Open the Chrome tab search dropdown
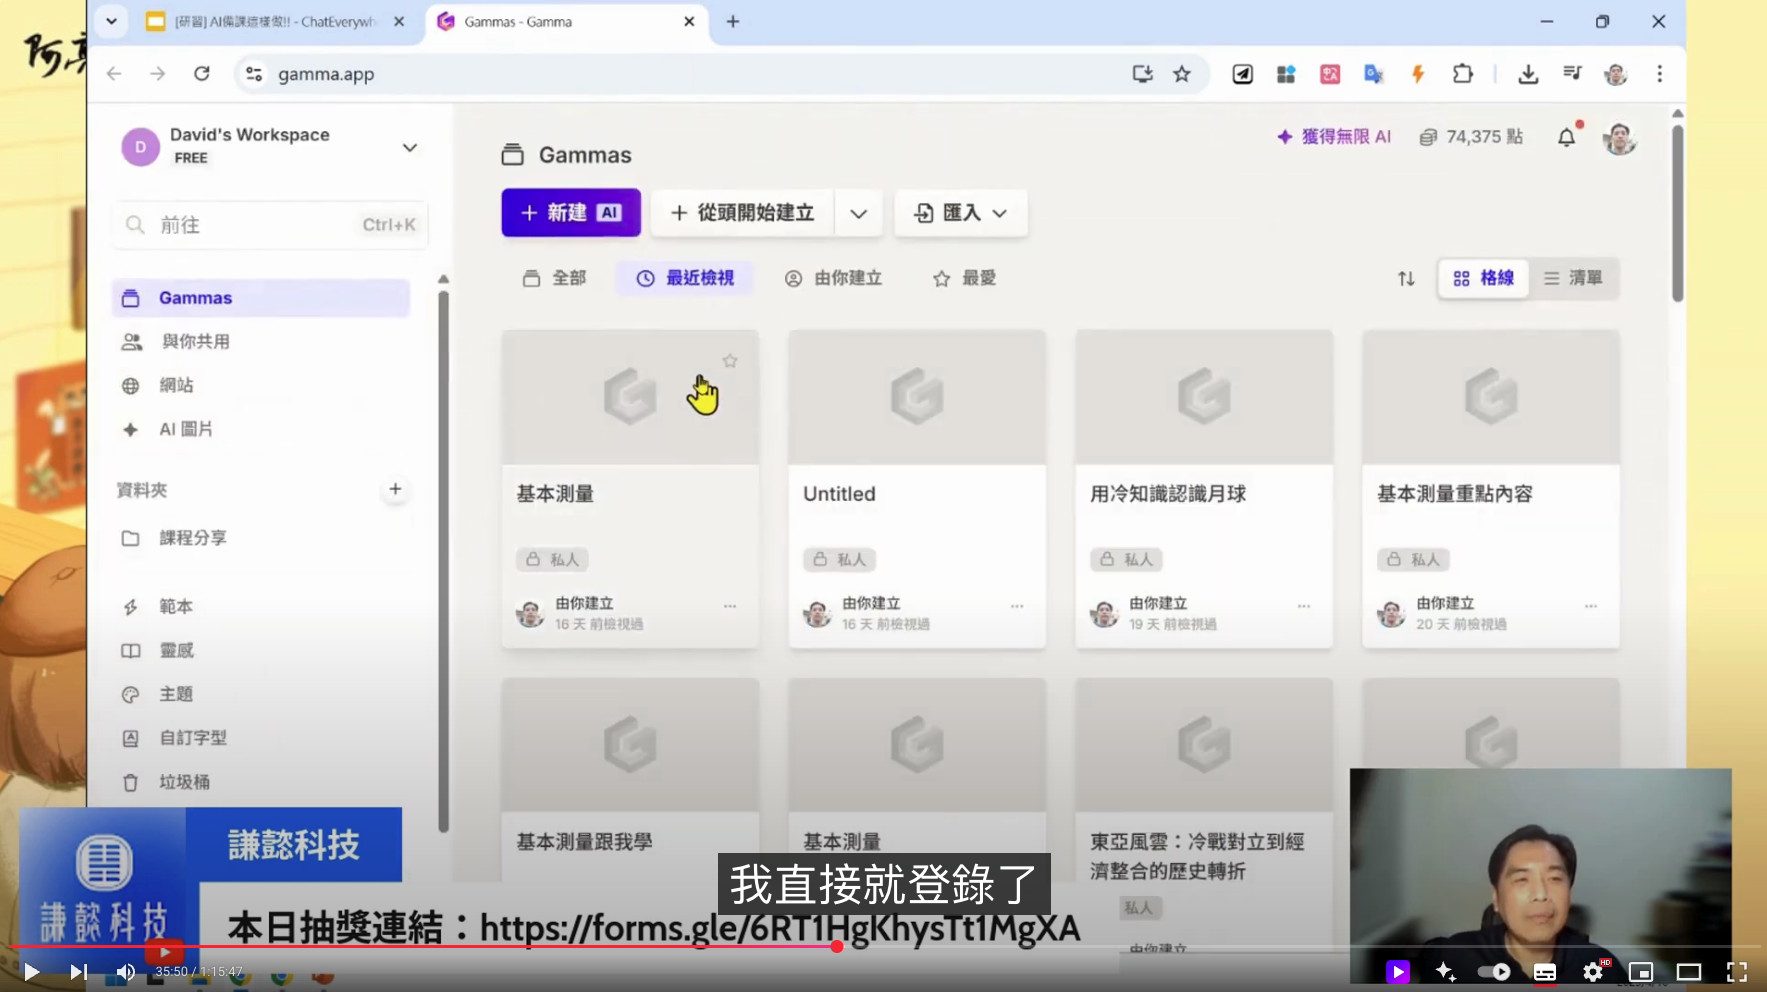Screen dimensions: 1767x992 (111, 21)
